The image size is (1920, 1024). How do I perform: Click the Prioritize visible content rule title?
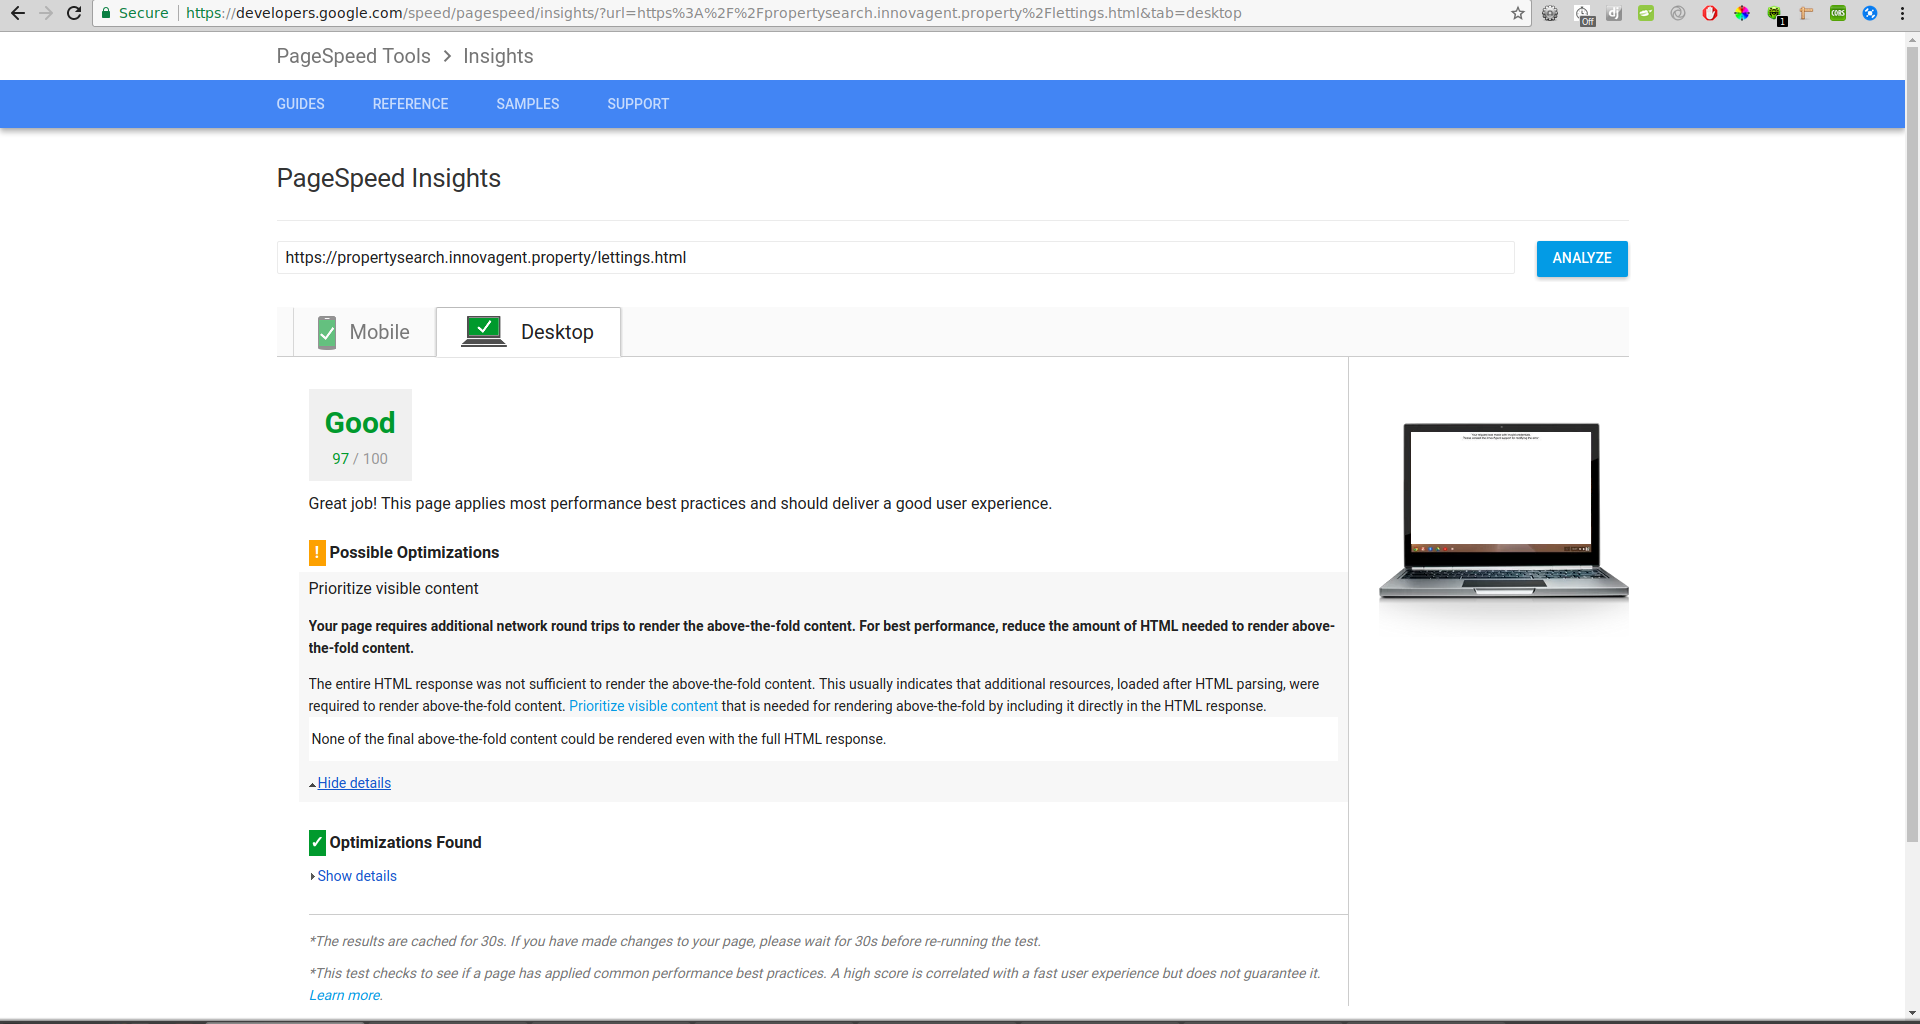pos(393,589)
